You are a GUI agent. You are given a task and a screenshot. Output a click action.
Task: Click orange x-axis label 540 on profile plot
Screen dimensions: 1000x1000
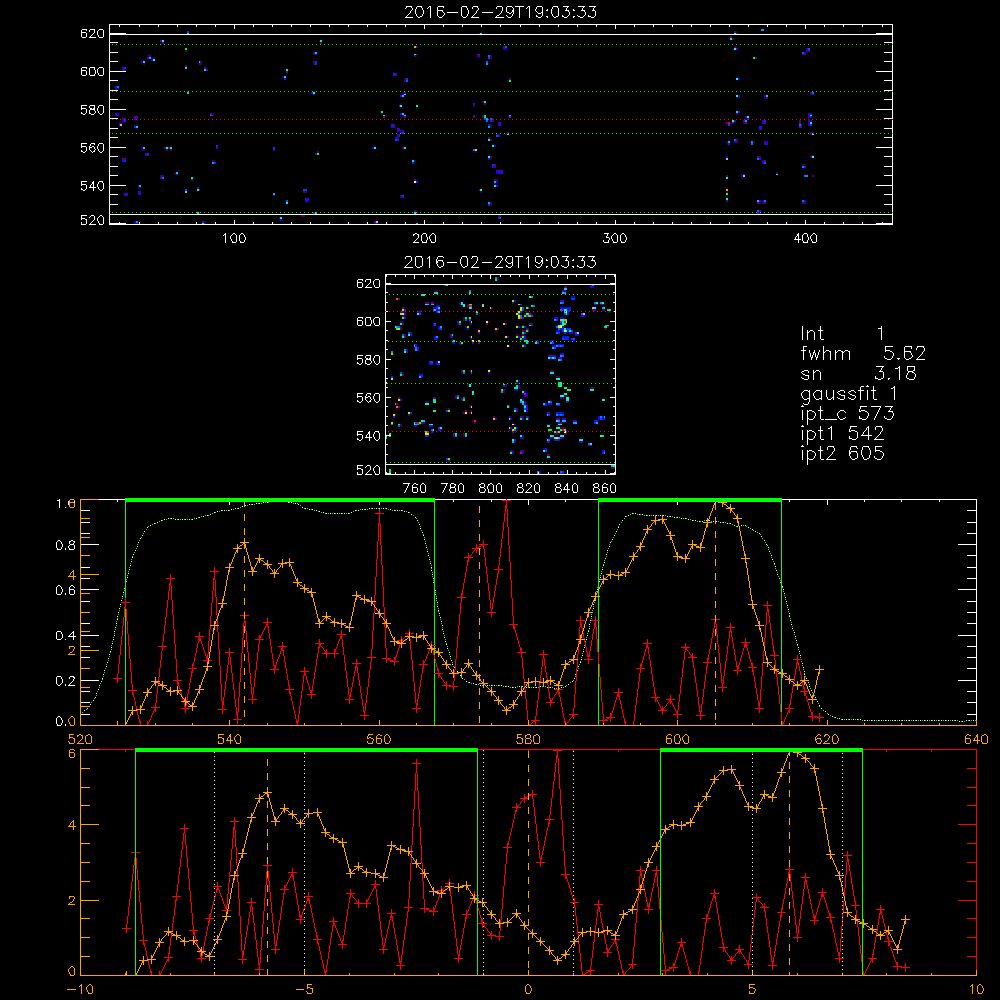[230, 740]
